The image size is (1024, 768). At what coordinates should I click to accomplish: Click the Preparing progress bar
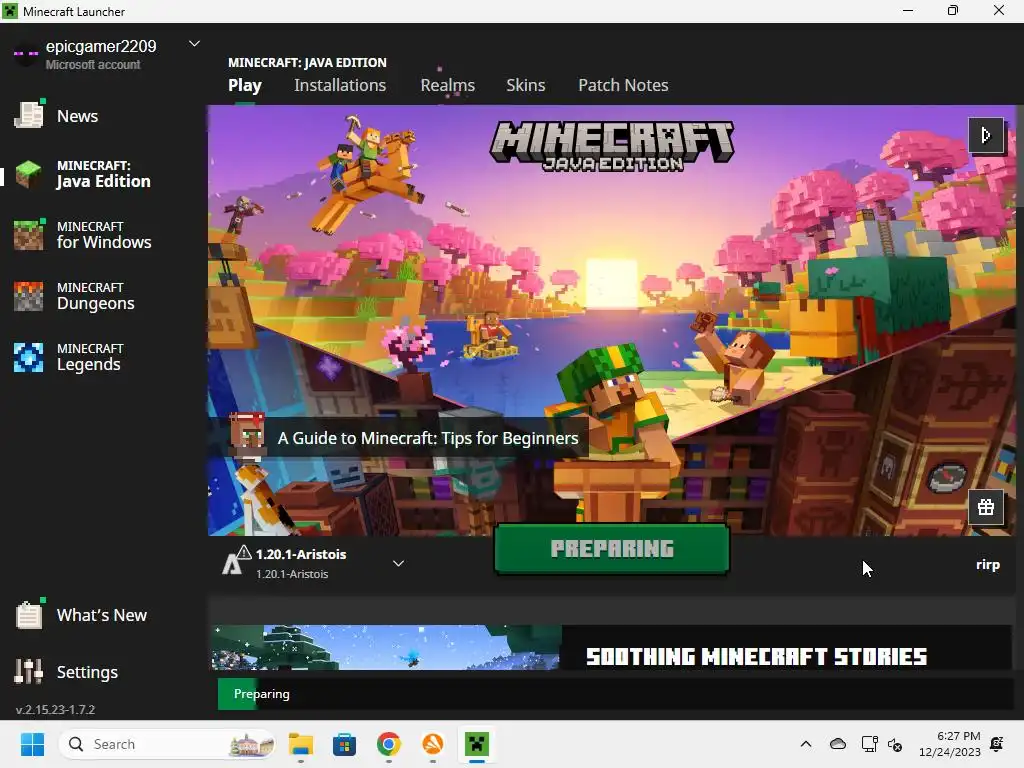pyautogui.click(x=615, y=694)
